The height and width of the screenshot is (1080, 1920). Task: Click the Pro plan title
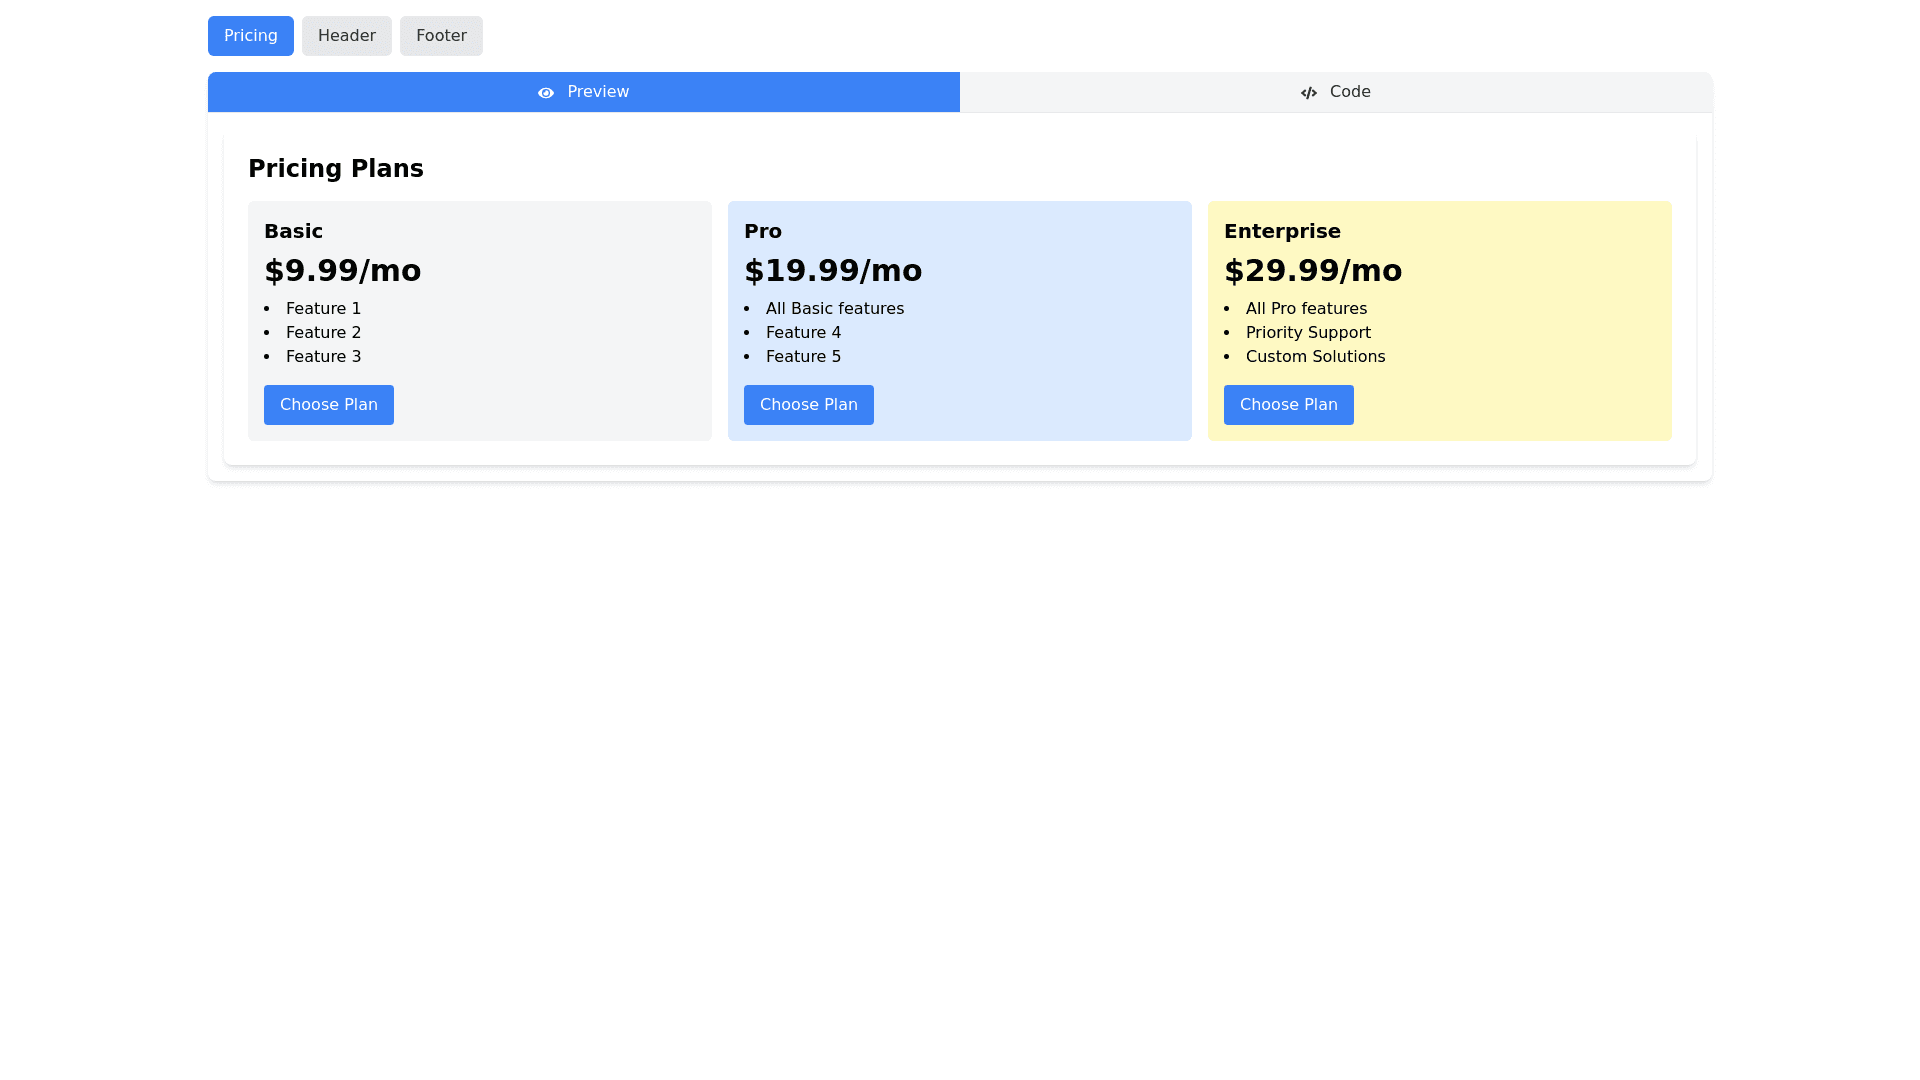[762, 231]
